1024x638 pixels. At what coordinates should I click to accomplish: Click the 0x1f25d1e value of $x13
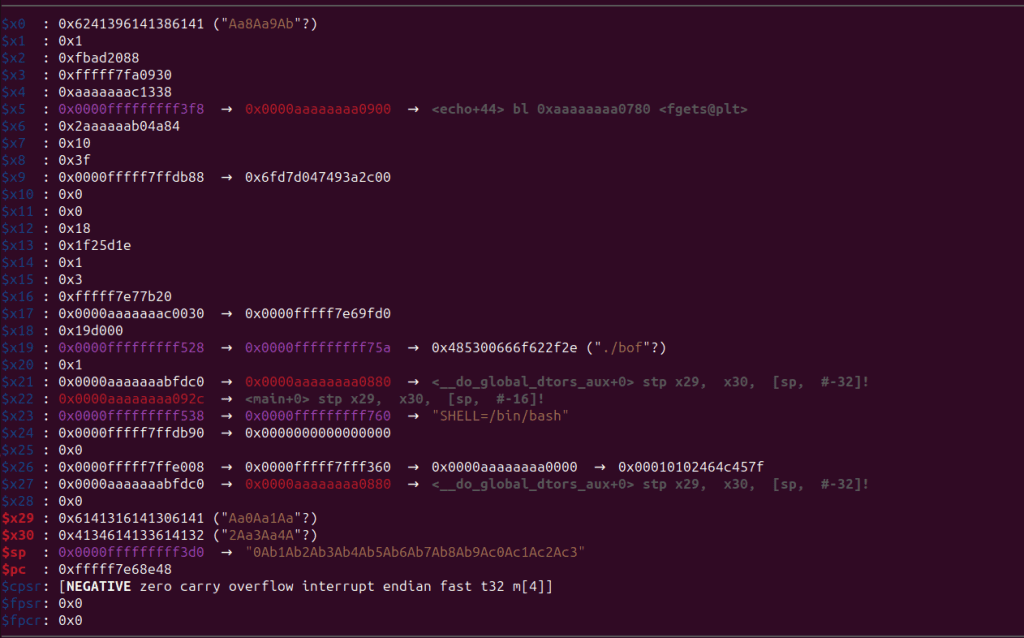[x=95, y=246]
